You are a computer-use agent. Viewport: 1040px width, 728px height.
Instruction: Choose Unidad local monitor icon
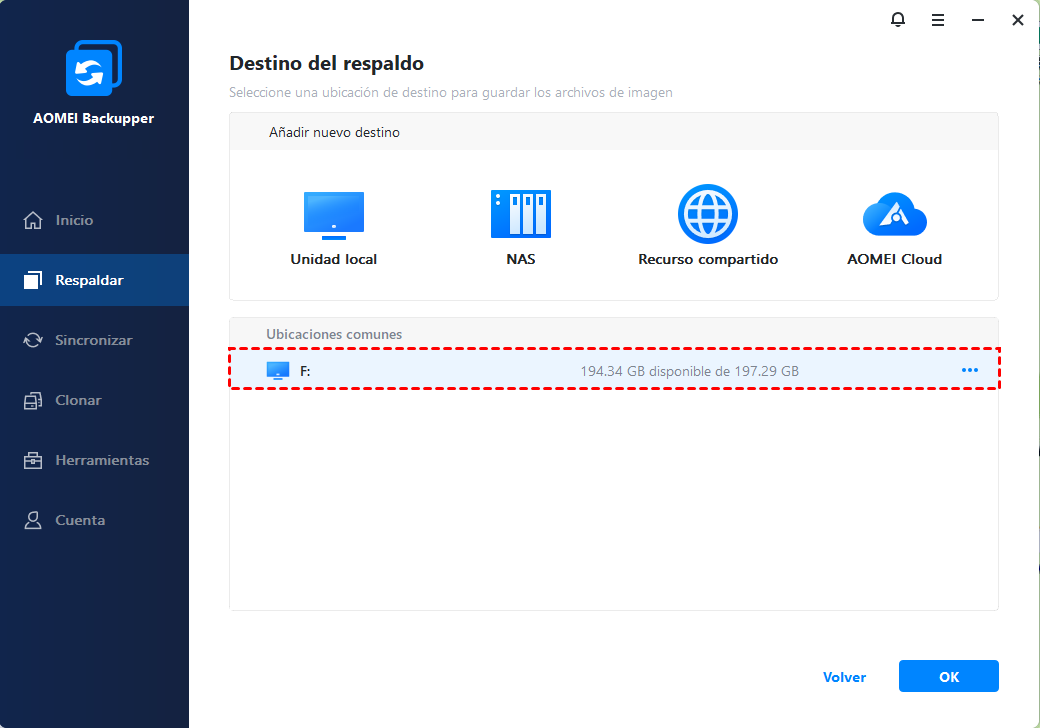pos(334,215)
